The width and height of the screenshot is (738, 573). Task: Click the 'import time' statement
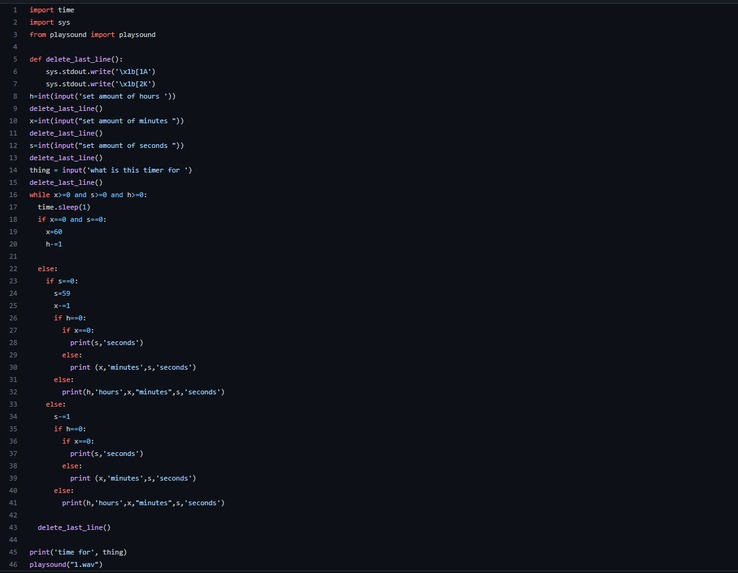click(52, 10)
